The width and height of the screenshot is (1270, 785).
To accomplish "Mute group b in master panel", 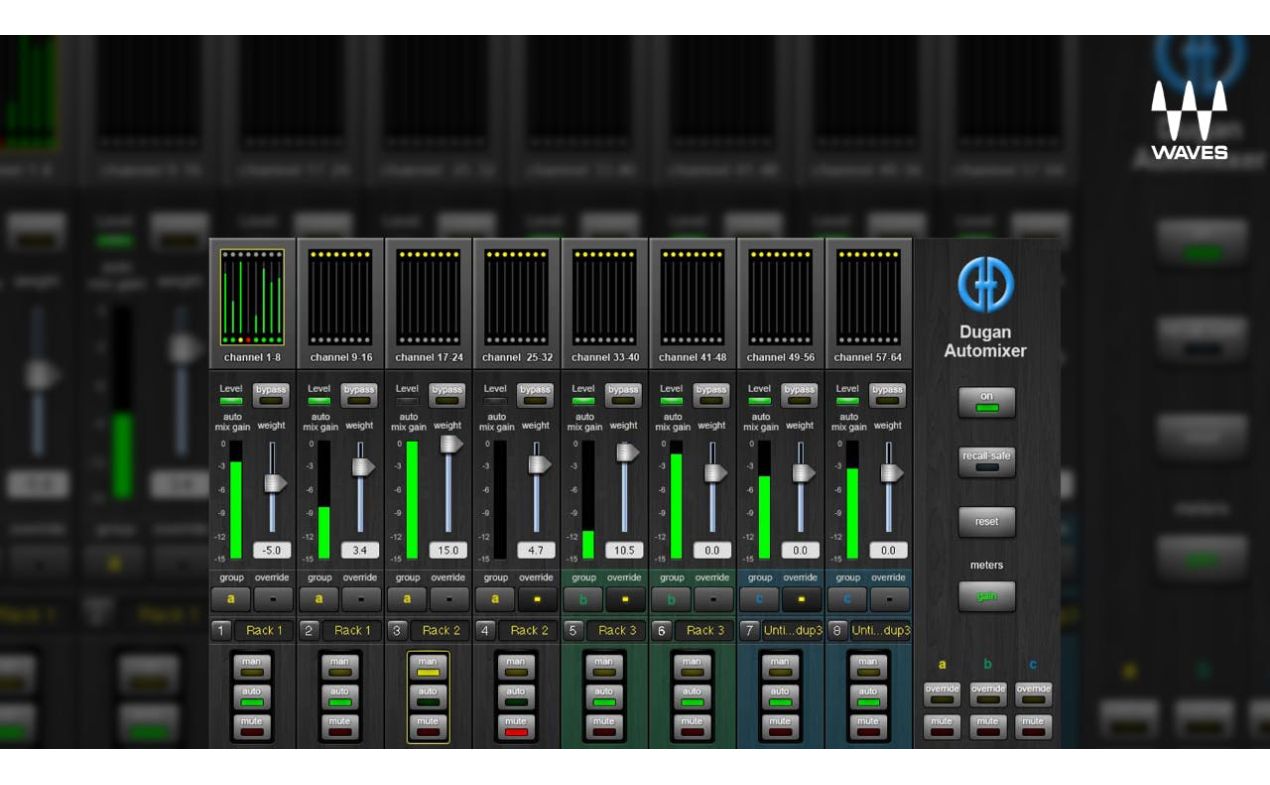I will pyautogui.click(x=988, y=726).
